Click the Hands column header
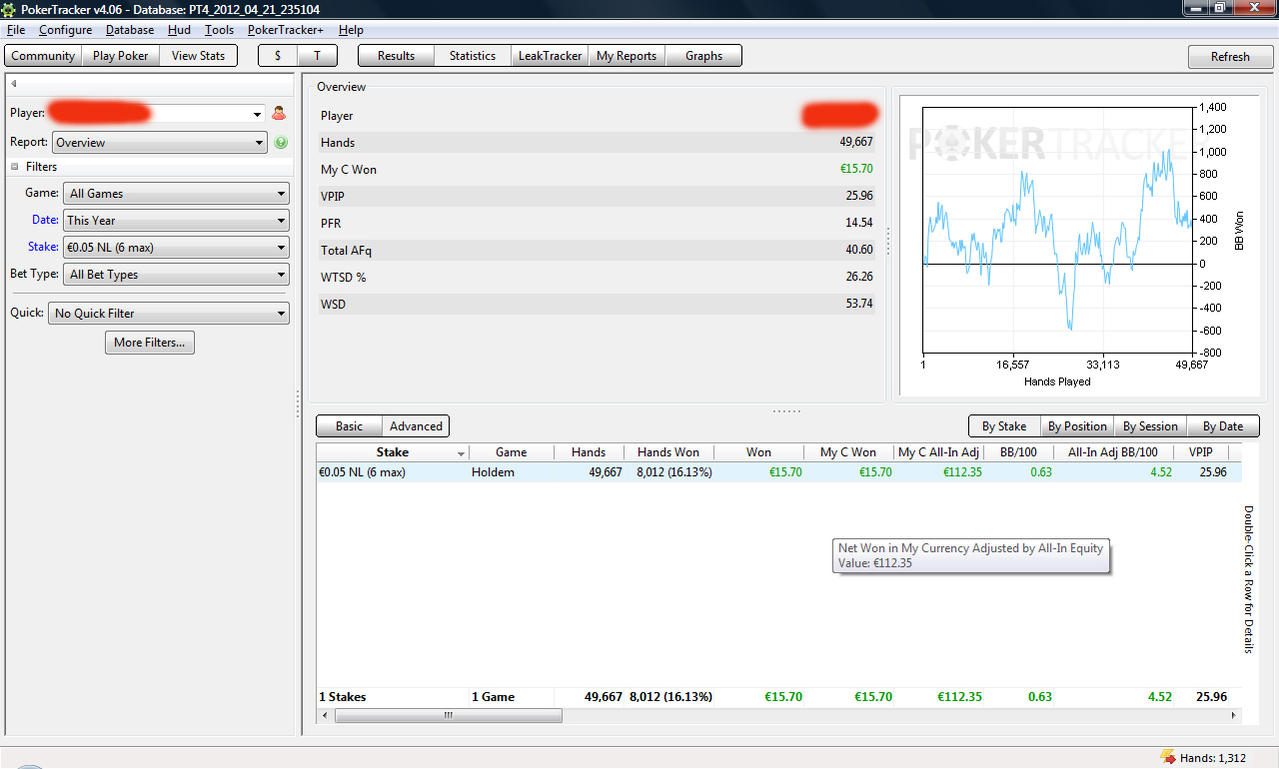Viewport: 1279px width, 769px height. coord(588,453)
